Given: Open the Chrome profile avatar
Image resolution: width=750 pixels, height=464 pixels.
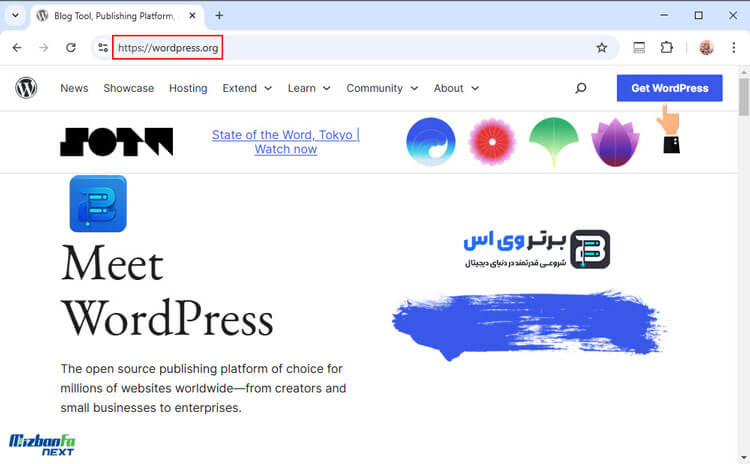Looking at the screenshot, I should pos(706,47).
